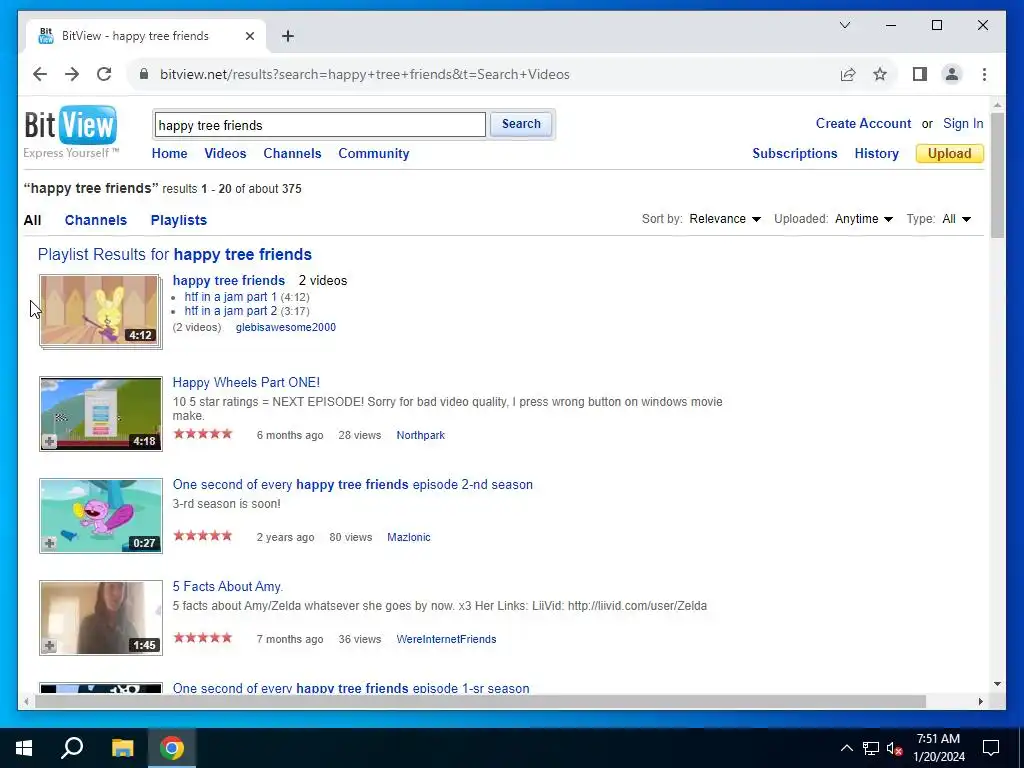
Task: Click the Sign In link
Action: (963, 123)
